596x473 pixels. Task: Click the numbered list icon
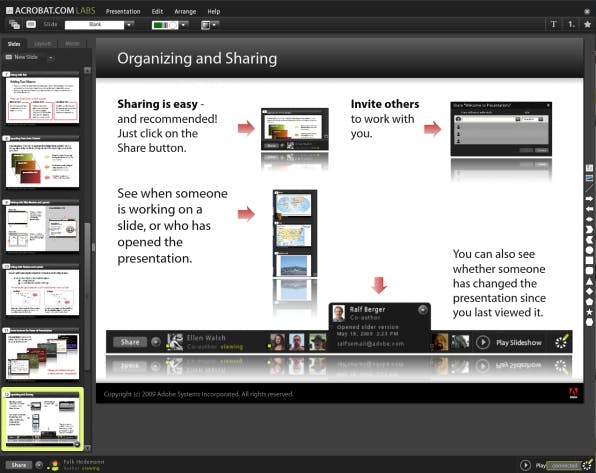(571, 24)
